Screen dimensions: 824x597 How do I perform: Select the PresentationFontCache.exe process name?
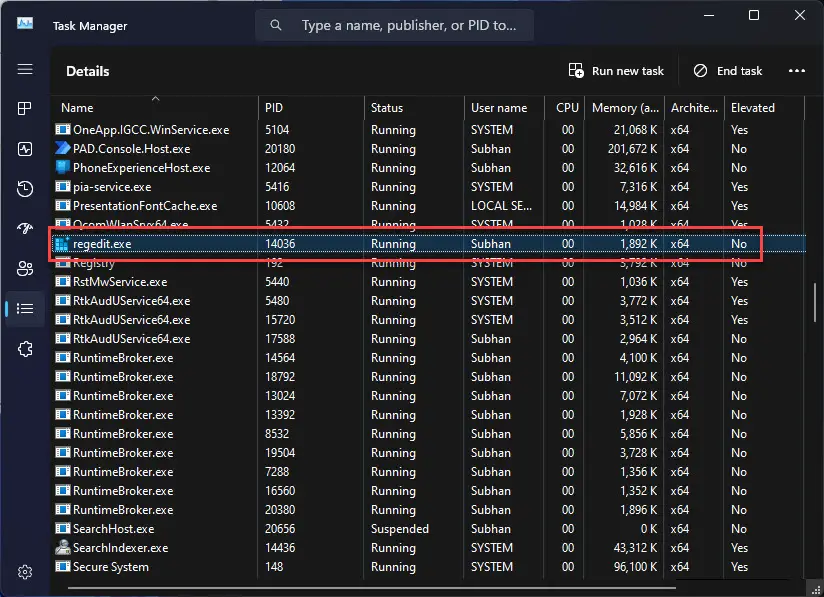pos(145,205)
